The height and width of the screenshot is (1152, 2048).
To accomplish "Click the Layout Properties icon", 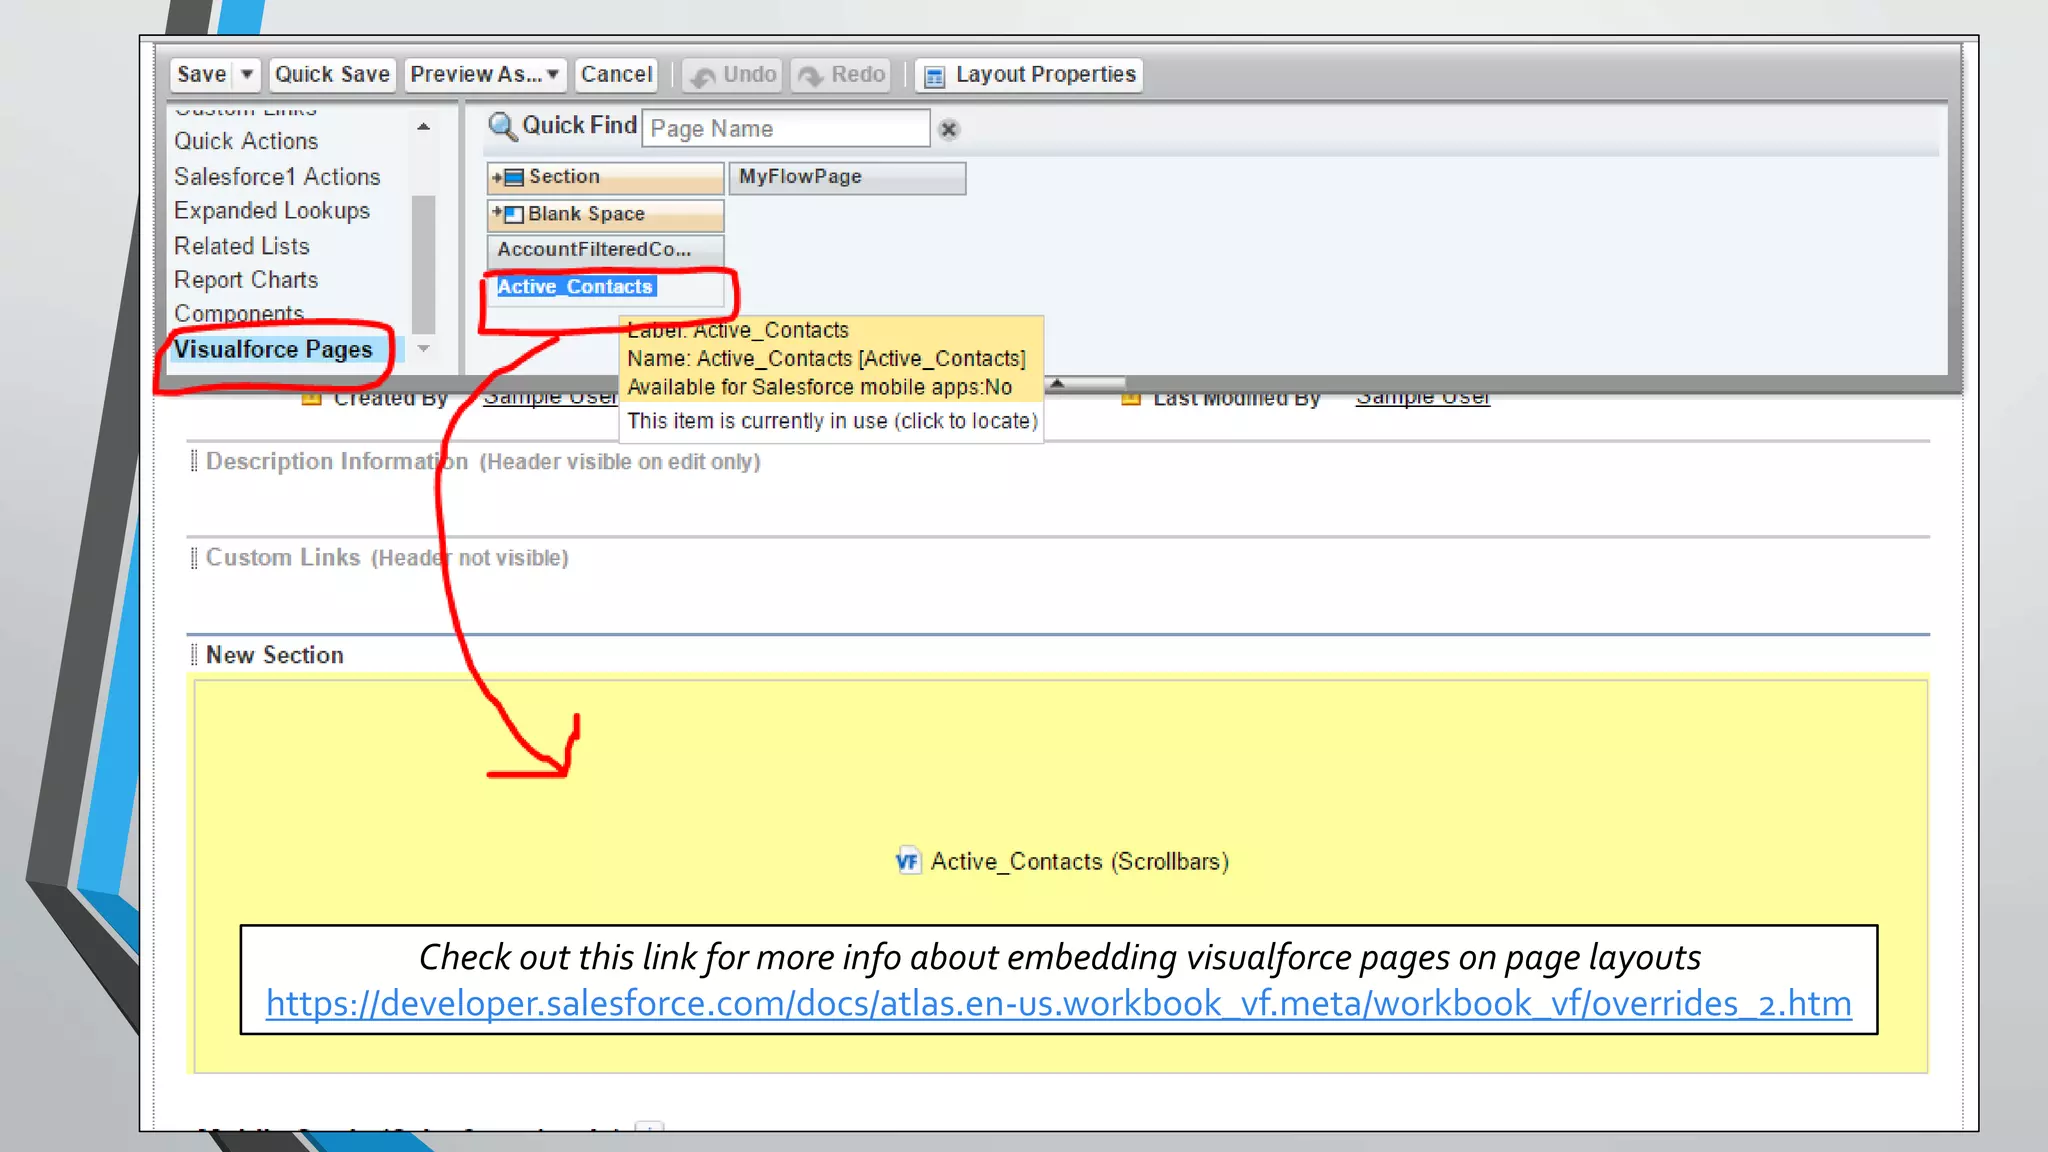I will pyautogui.click(x=934, y=77).
